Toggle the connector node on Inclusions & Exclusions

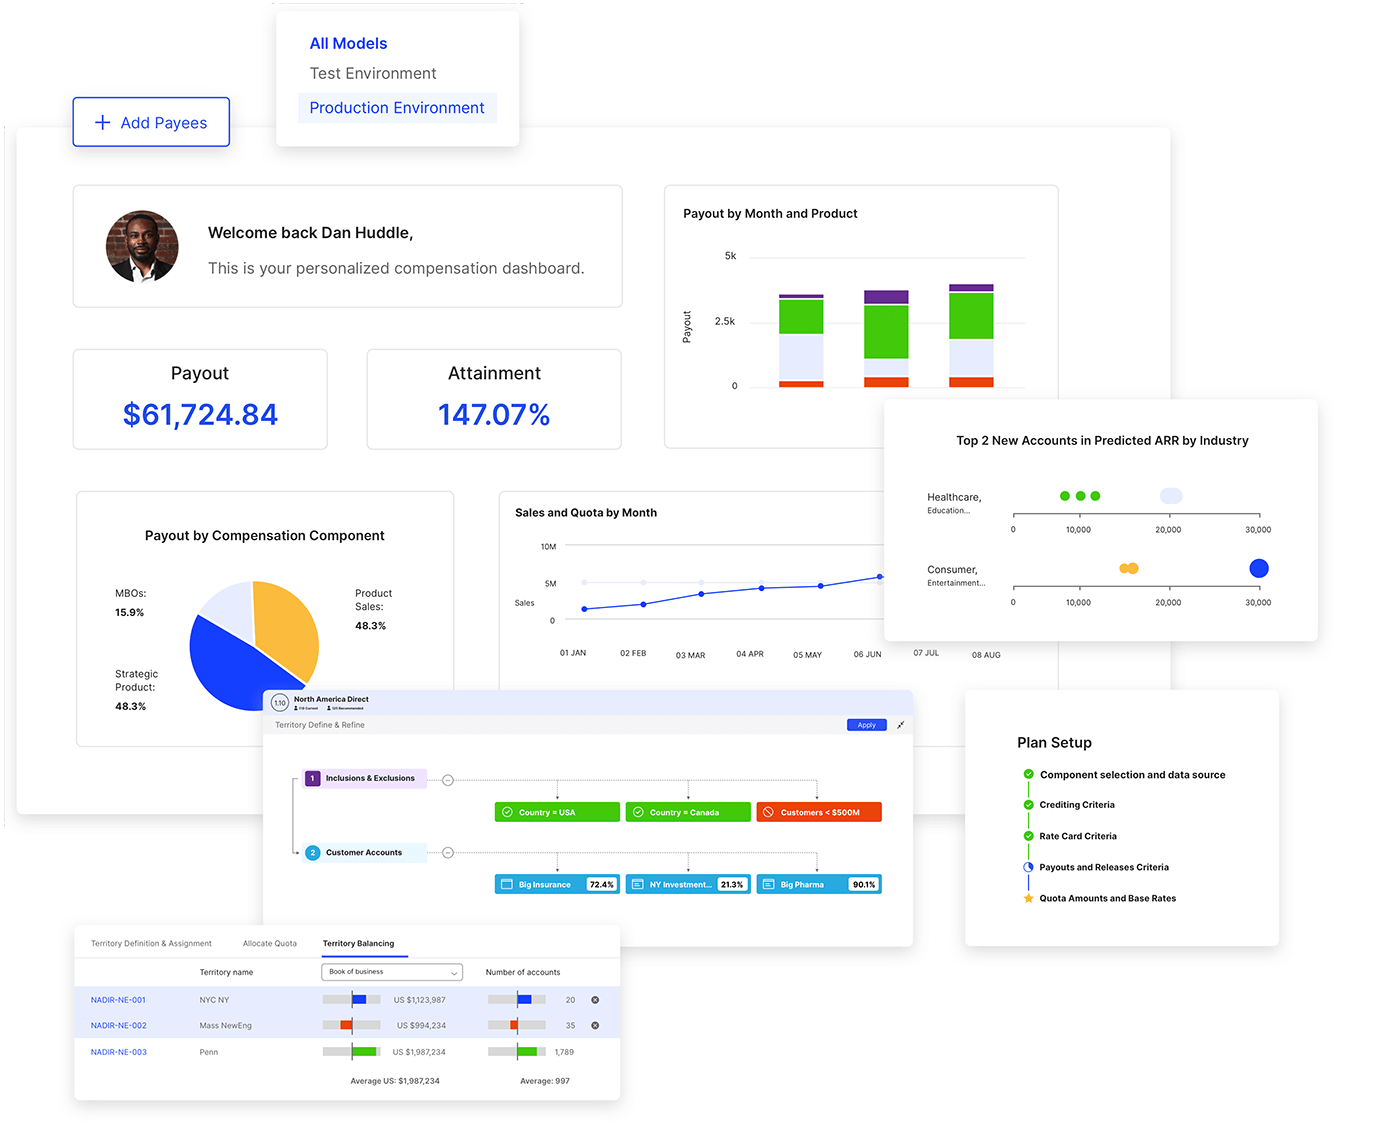[x=447, y=778]
